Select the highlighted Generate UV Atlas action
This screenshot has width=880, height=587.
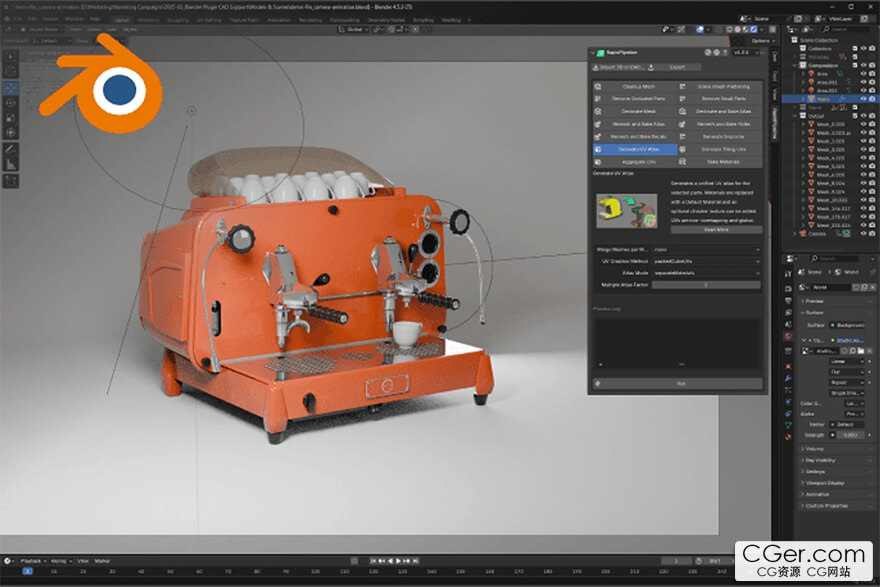[637, 148]
